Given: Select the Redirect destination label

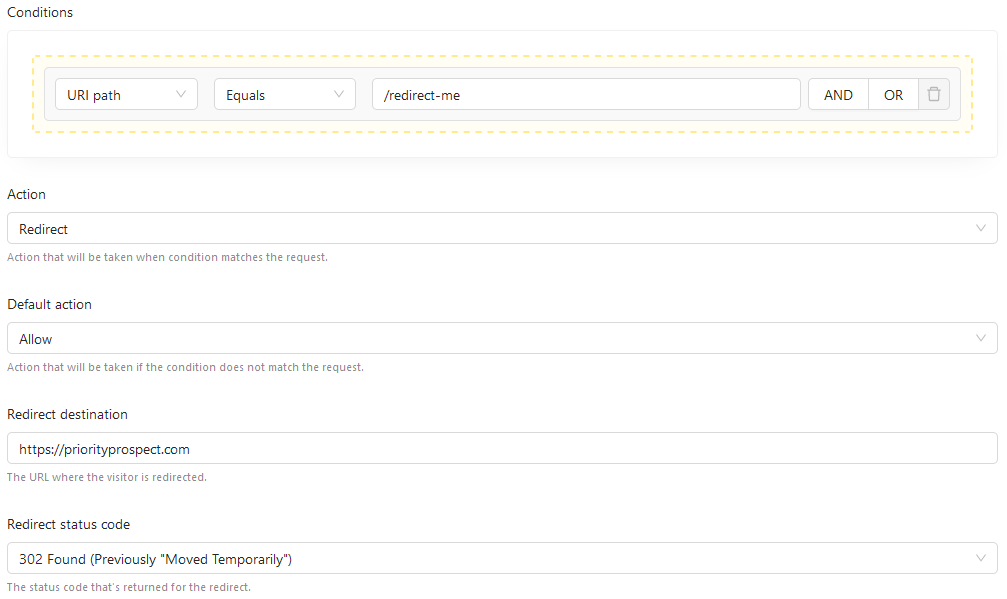Looking at the screenshot, I should click(x=67, y=415).
